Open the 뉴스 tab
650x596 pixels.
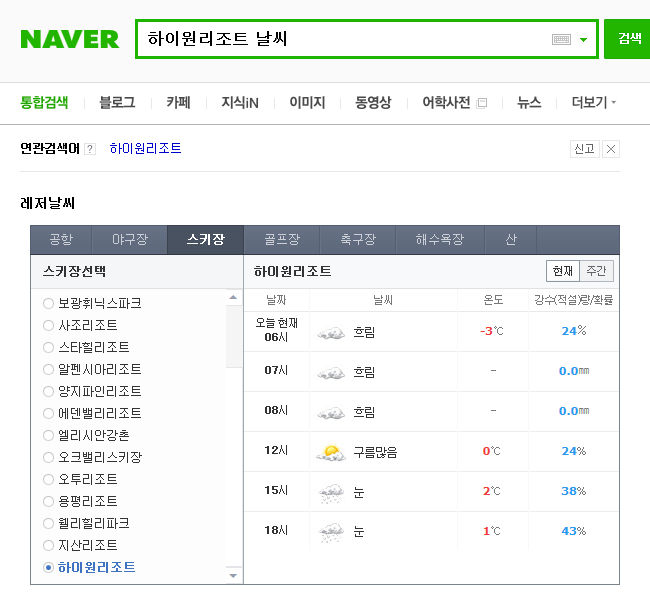(x=529, y=102)
